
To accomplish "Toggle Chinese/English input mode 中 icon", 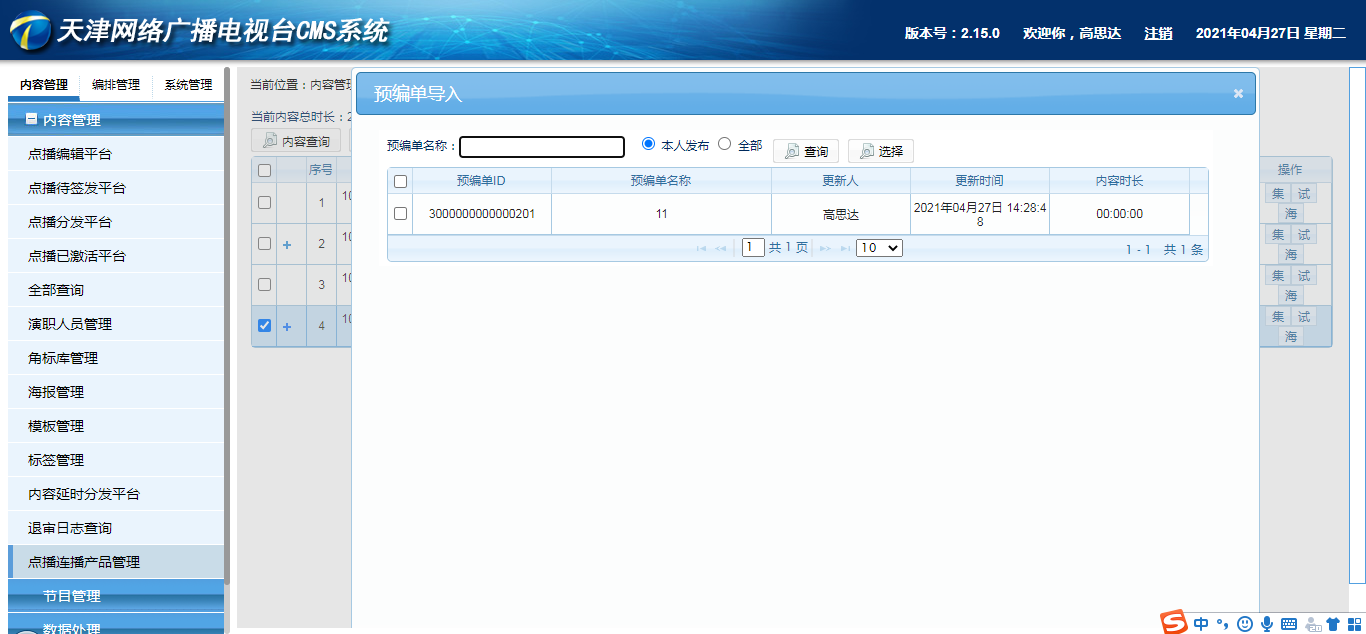I will tap(1201, 624).
